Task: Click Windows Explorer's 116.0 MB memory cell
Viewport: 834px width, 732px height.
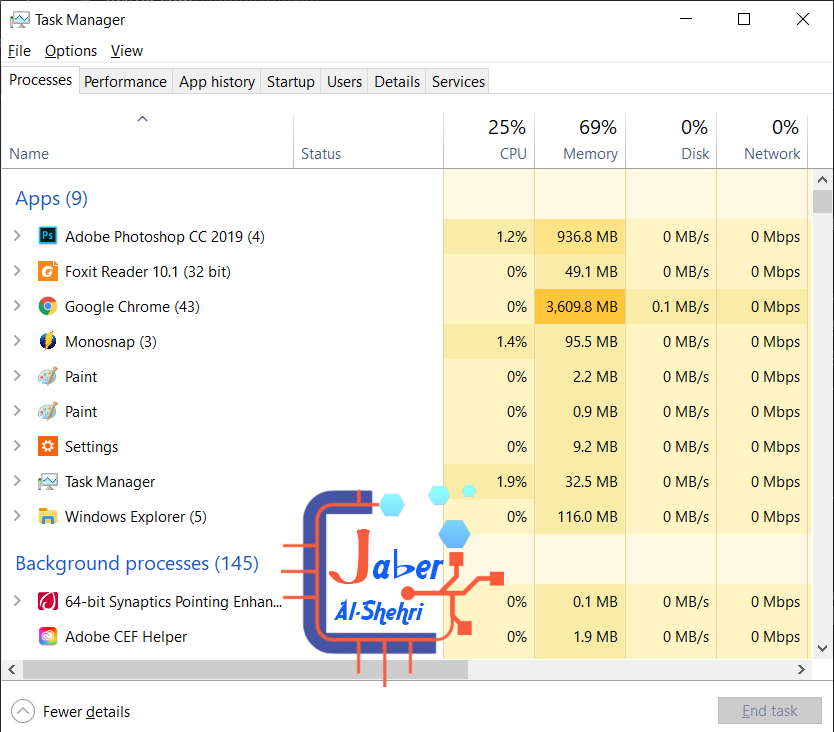Action: (580, 517)
